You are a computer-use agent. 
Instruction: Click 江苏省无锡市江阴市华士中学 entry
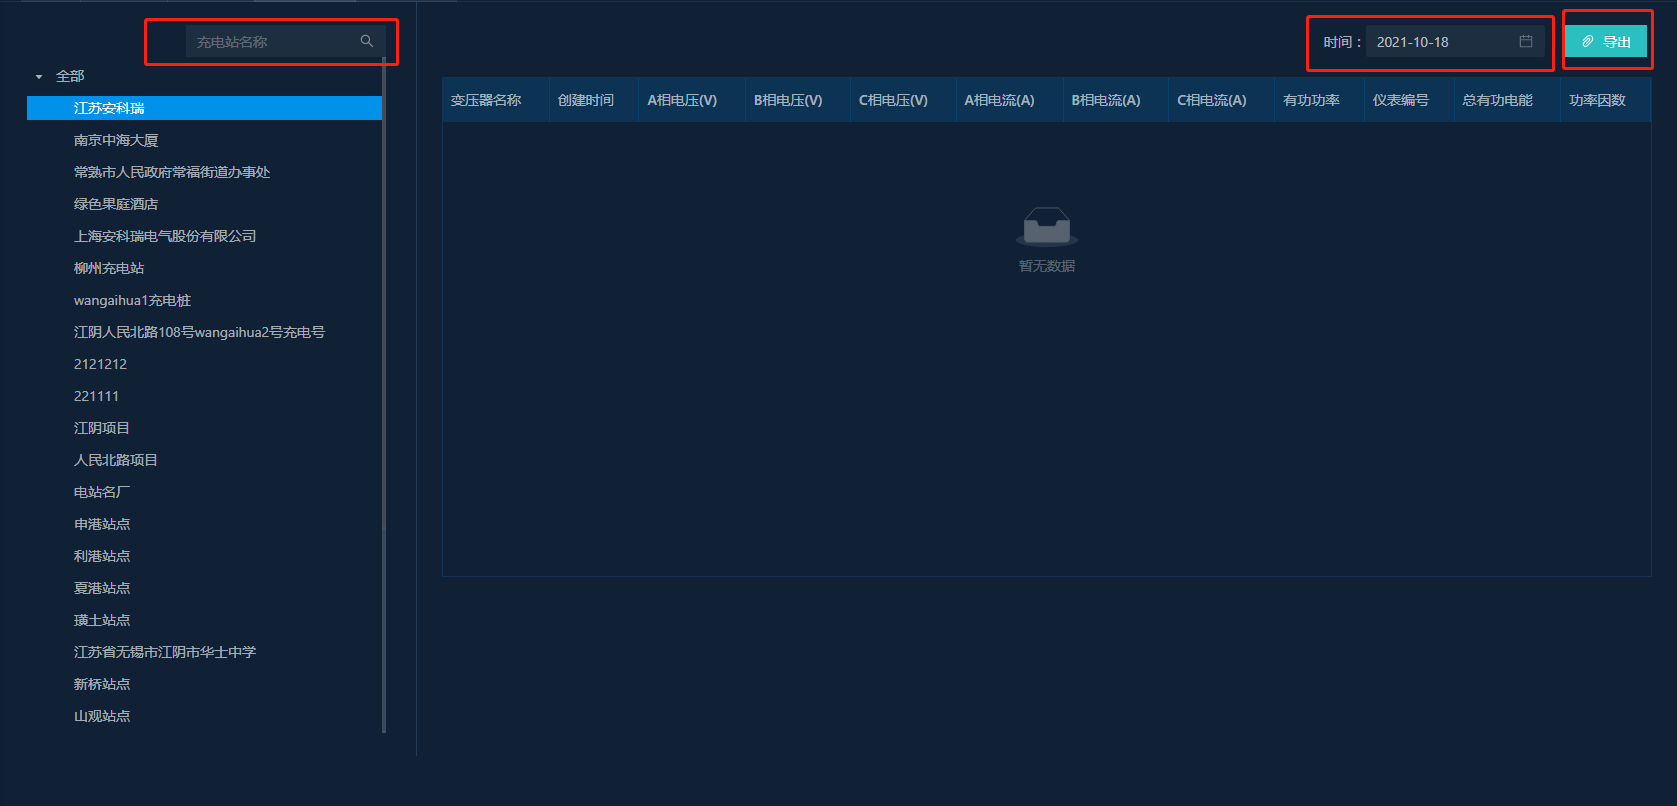(165, 652)
